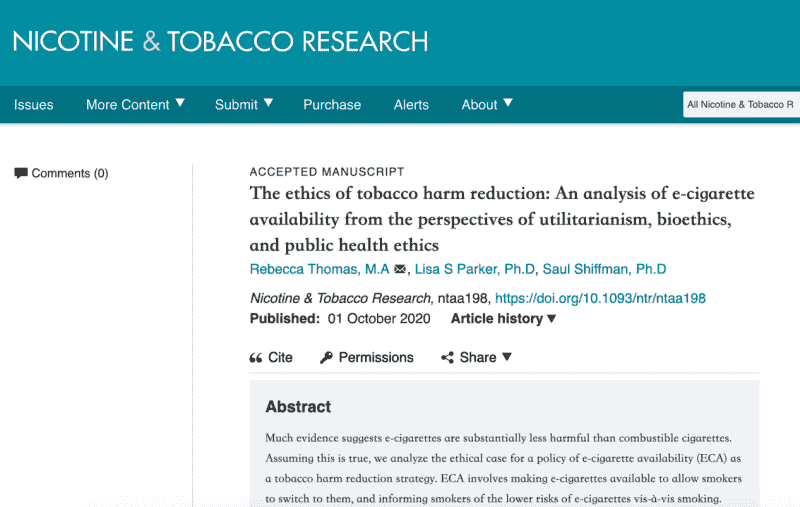Follow the doi.org/10.1093/ntr/ntaa198 link
800x507 pixels.
[600, 298]
